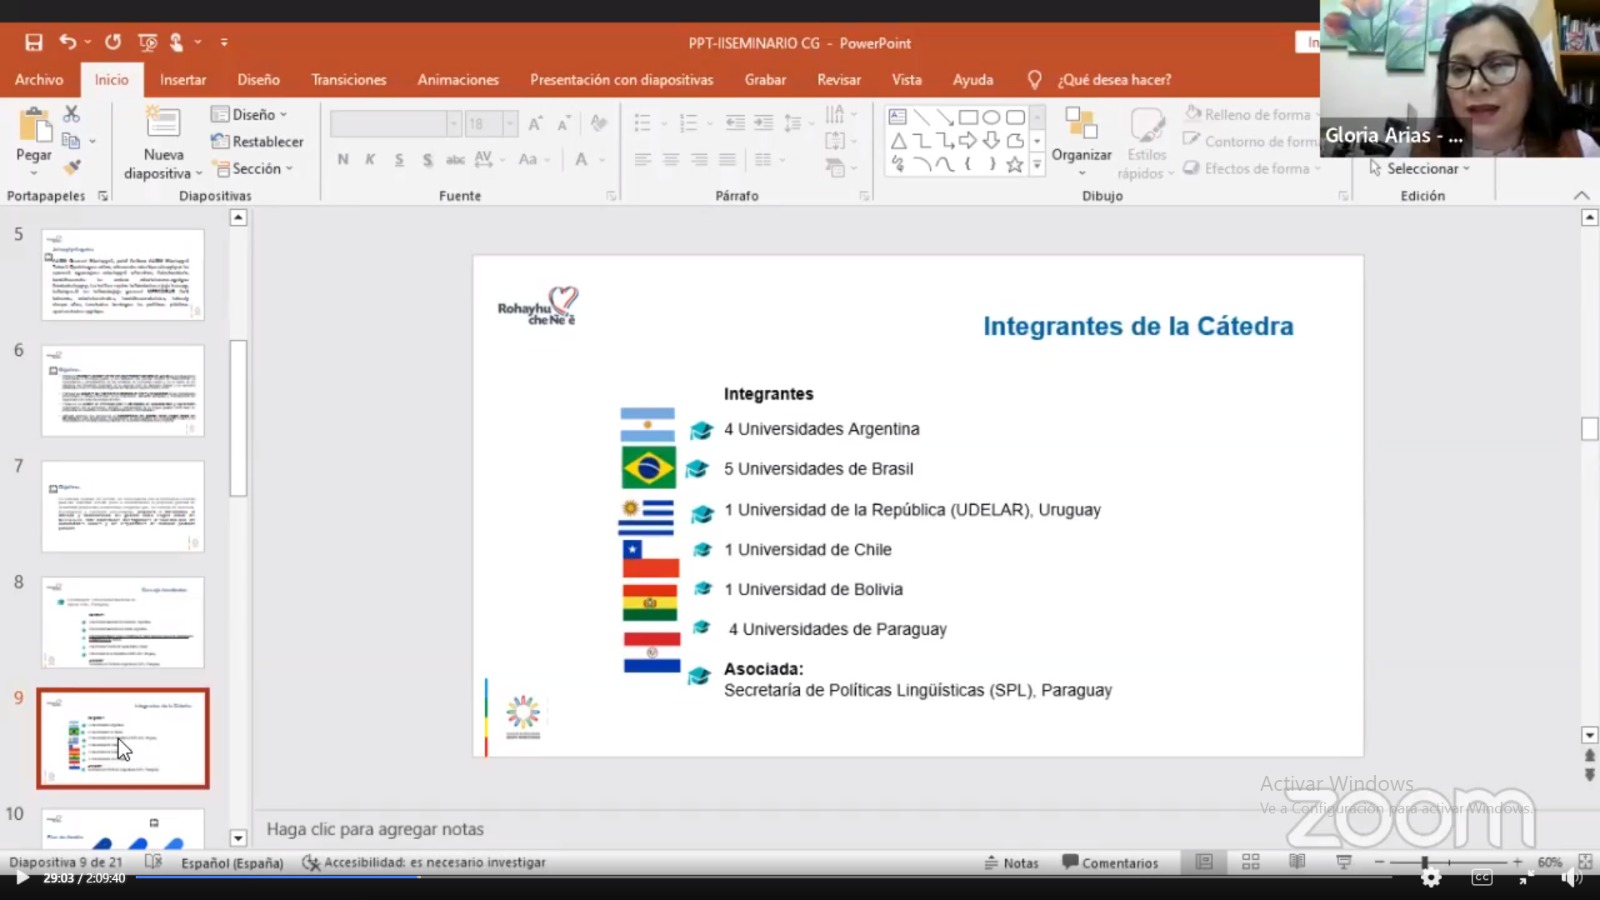Switch to slide sorter view icon

pos(1250,862)
